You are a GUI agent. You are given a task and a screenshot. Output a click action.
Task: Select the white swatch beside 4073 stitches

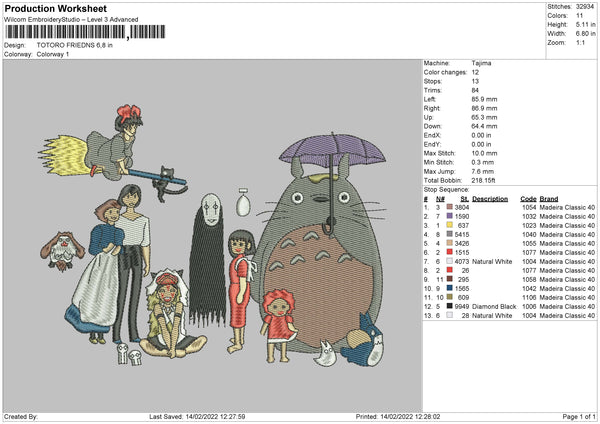(x=450, y=261)
